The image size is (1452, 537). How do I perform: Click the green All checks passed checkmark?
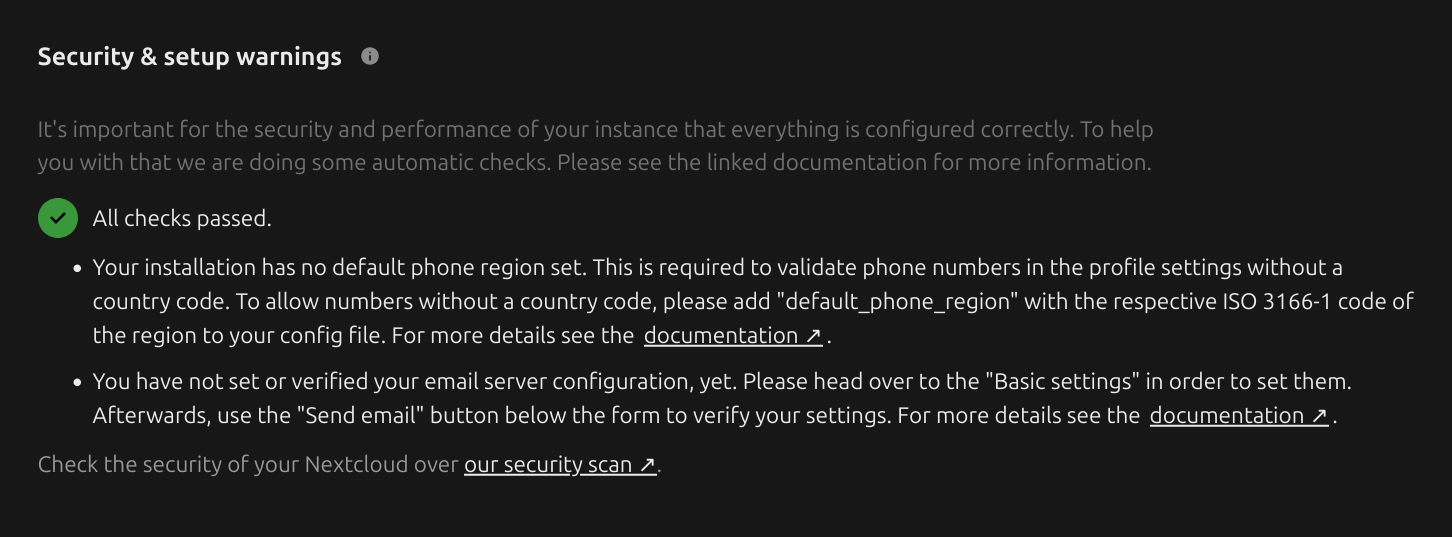[58, 218]
